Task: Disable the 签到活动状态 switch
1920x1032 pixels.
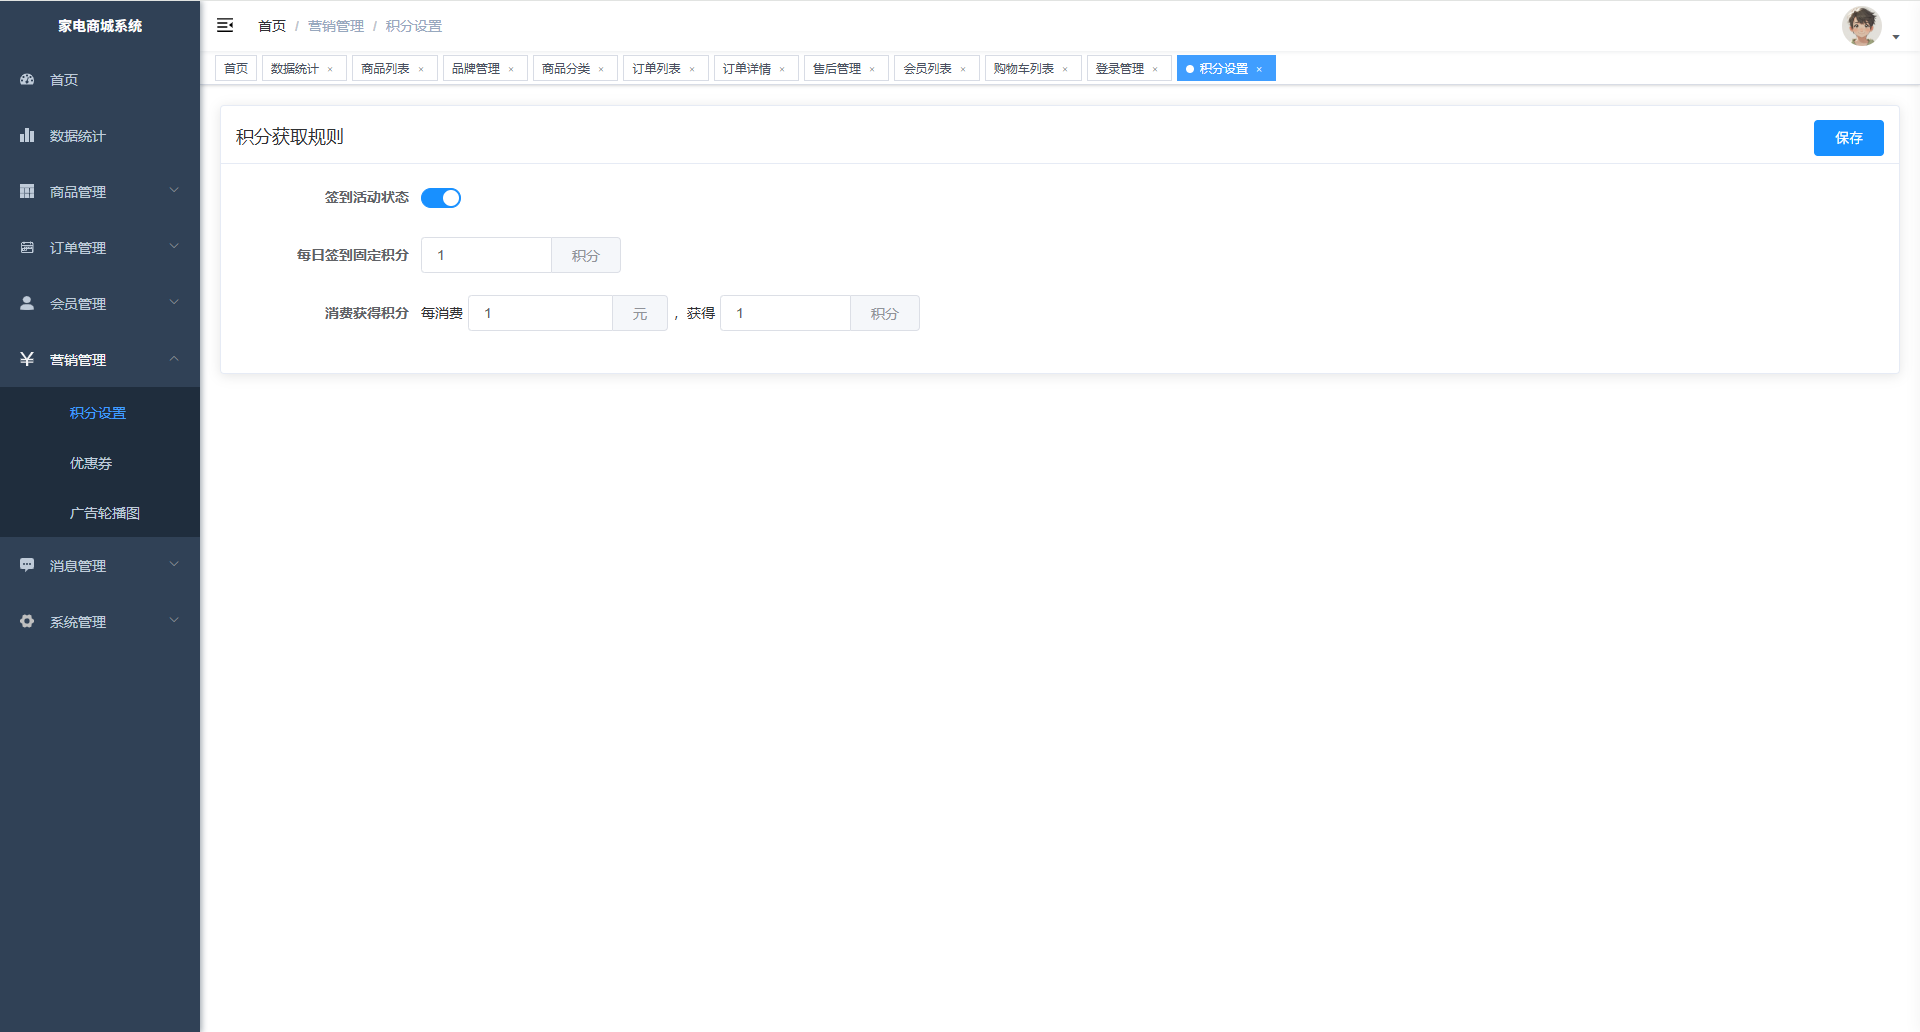Action: [441, 198]
